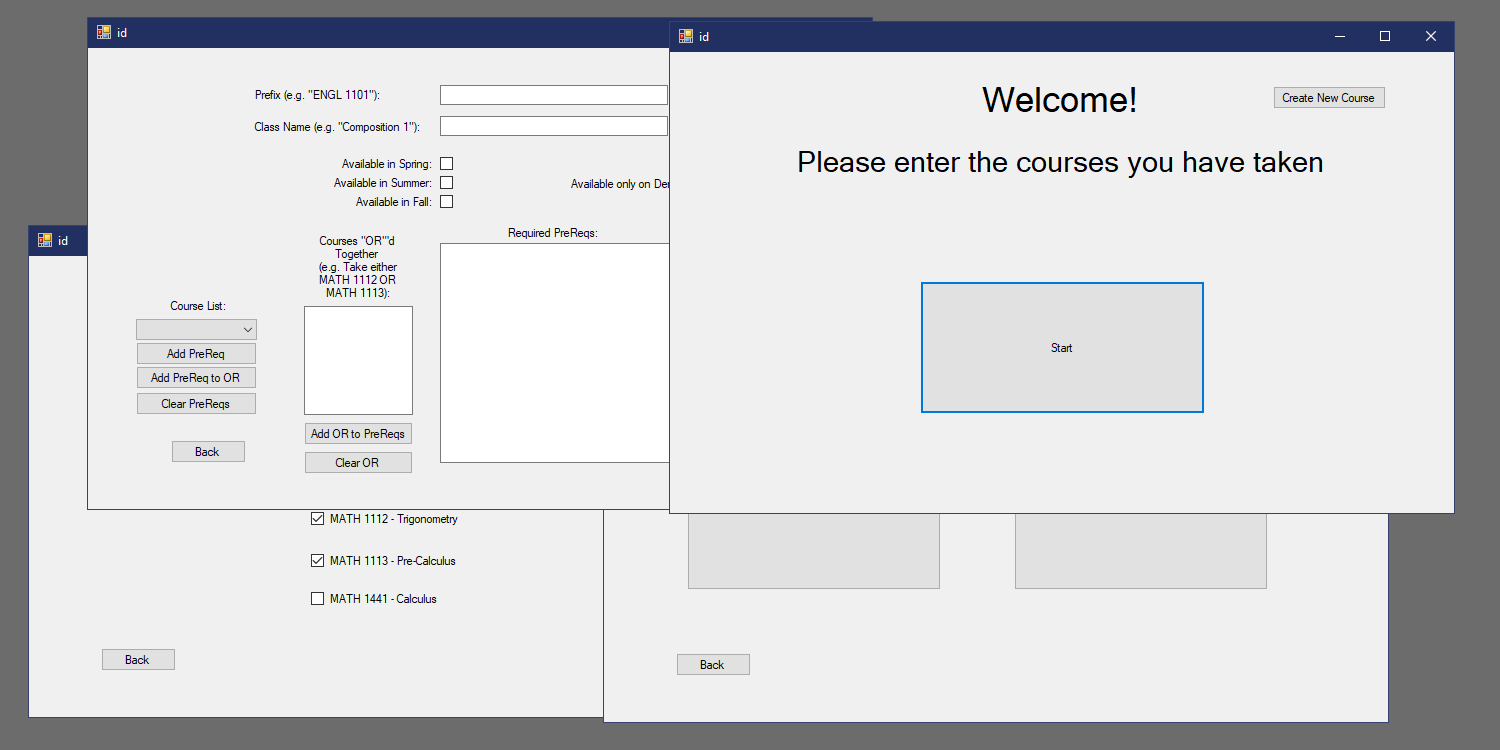Click the Clear PreReqs button
Viewport: 1500px width, 750px height.
196,404
